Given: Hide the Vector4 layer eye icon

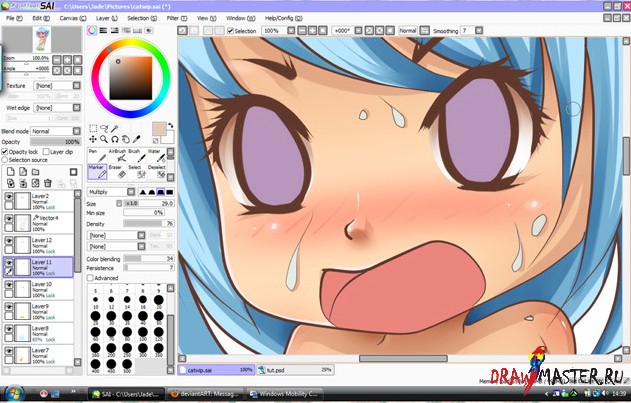Looking at the screenshot, I should [8, 218].
